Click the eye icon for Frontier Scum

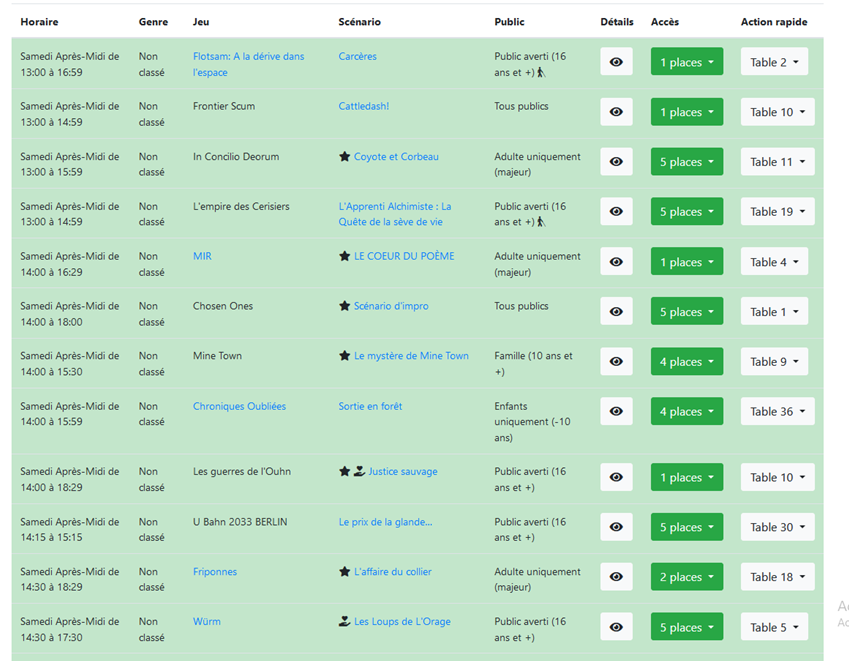(x=616, y=112)
